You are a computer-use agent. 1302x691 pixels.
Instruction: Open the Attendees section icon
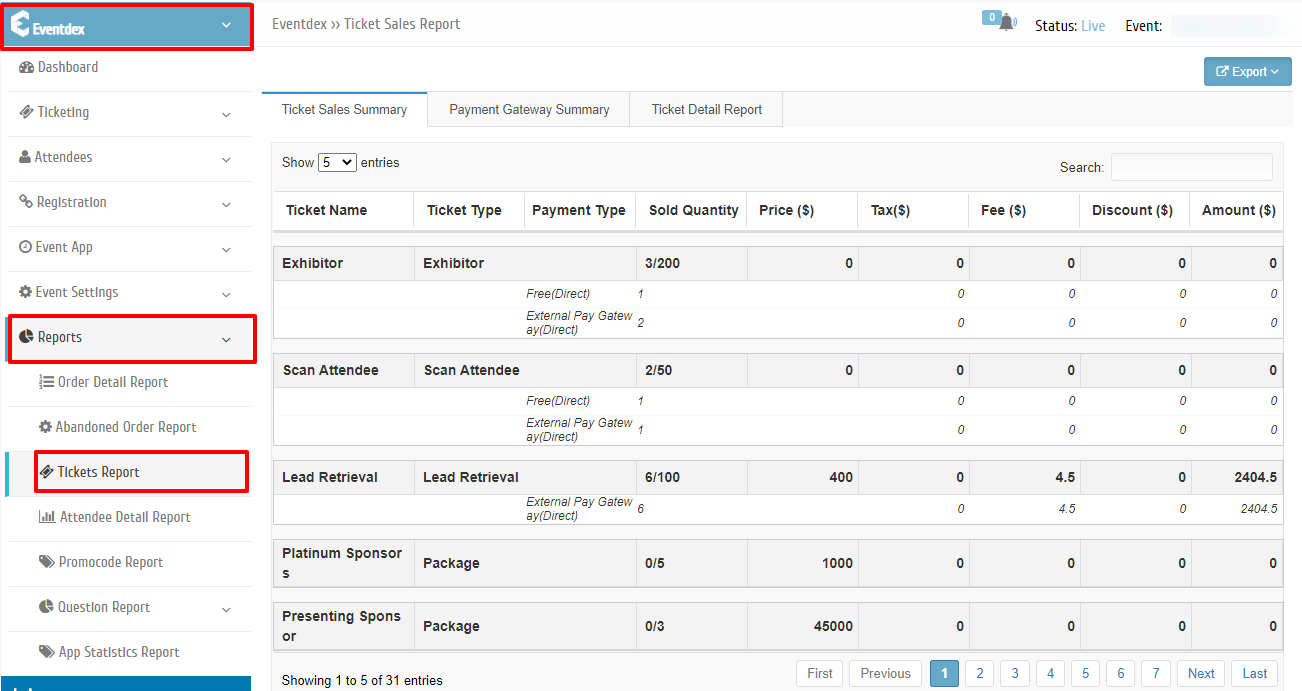point(24,157)
